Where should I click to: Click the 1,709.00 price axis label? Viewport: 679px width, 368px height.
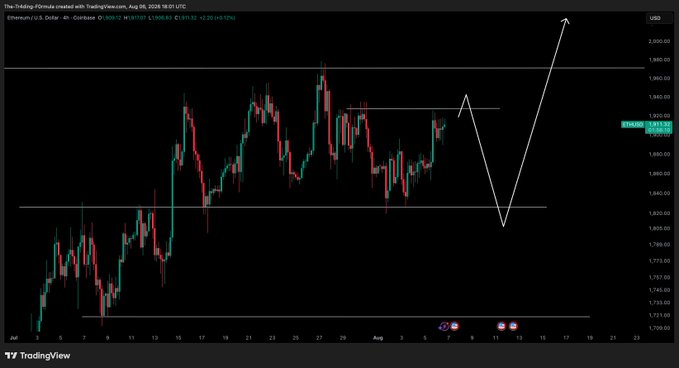[659, 328]
